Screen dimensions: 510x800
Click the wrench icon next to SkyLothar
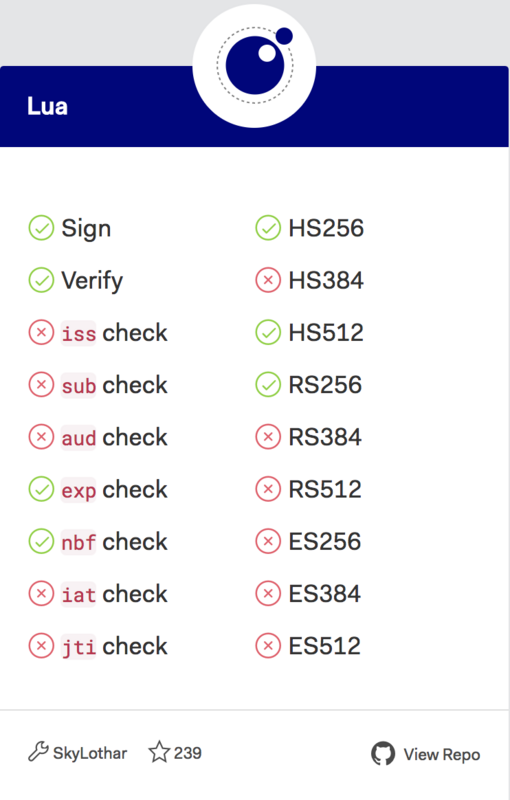pos(38,752)
